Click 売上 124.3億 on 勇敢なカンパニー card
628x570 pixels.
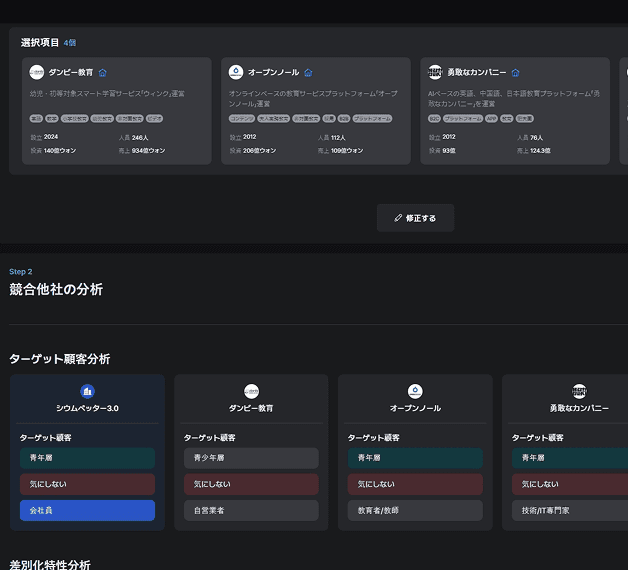pos(533,151)
